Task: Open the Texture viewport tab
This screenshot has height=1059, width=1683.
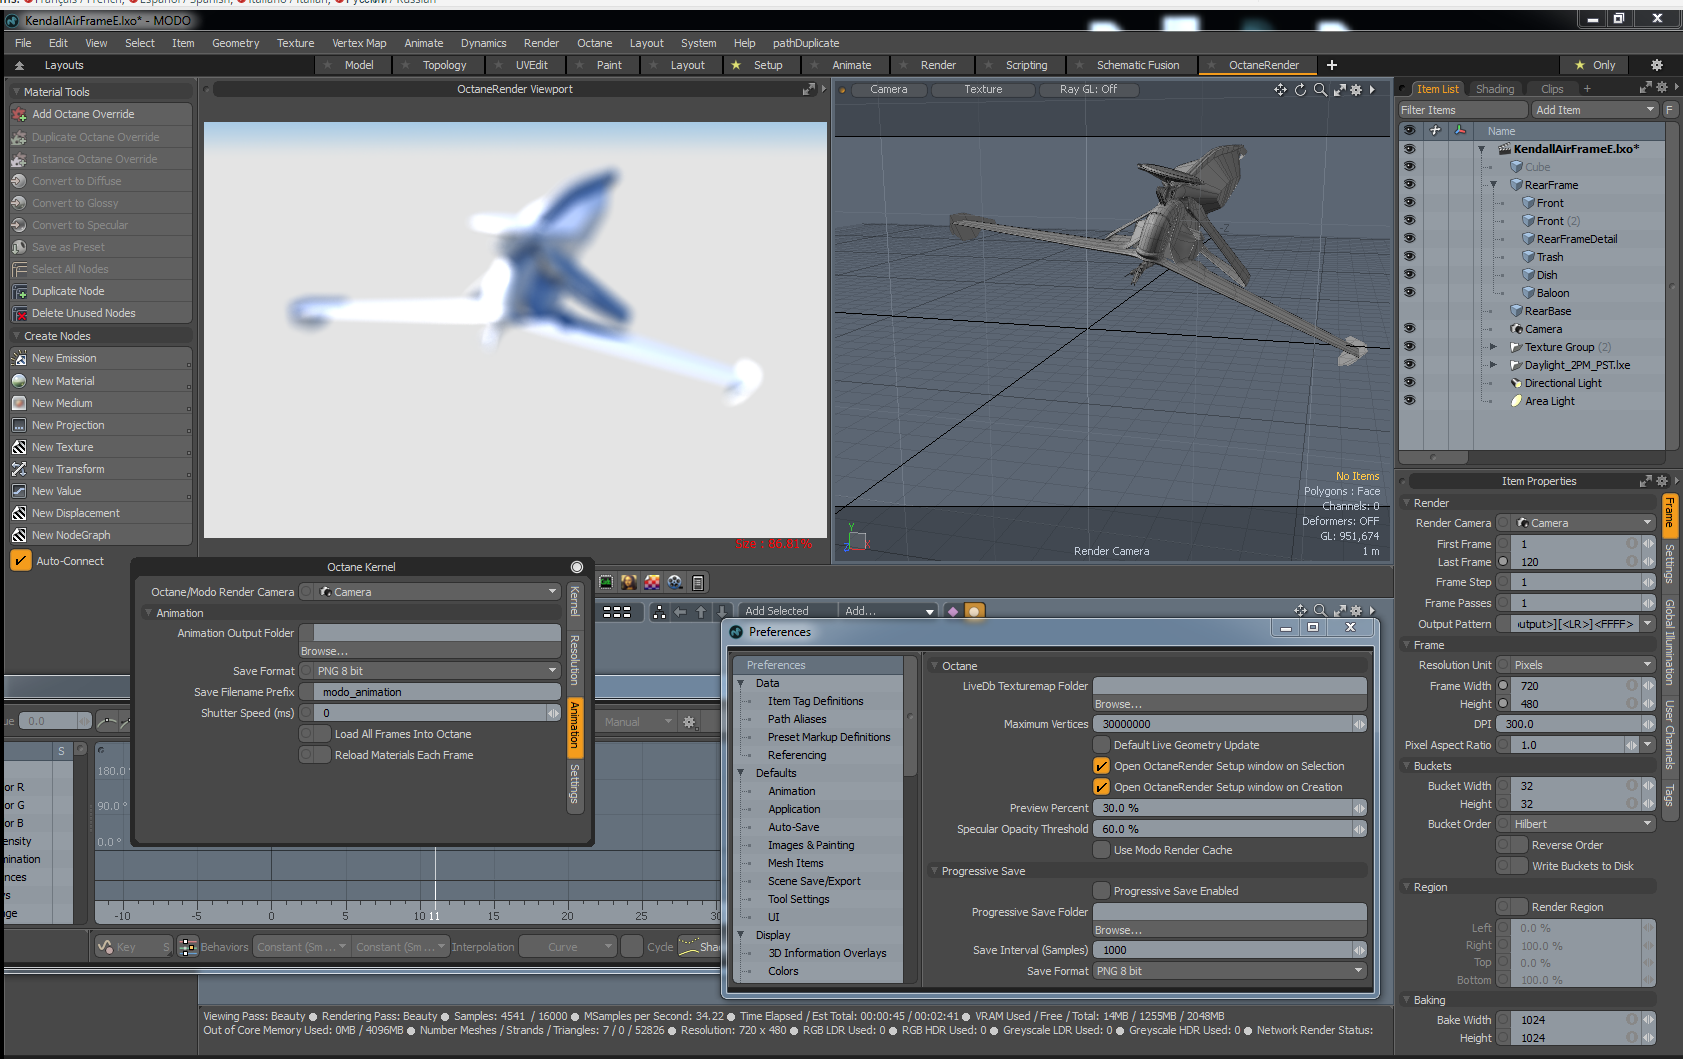Action: click(x=983, y=90)
